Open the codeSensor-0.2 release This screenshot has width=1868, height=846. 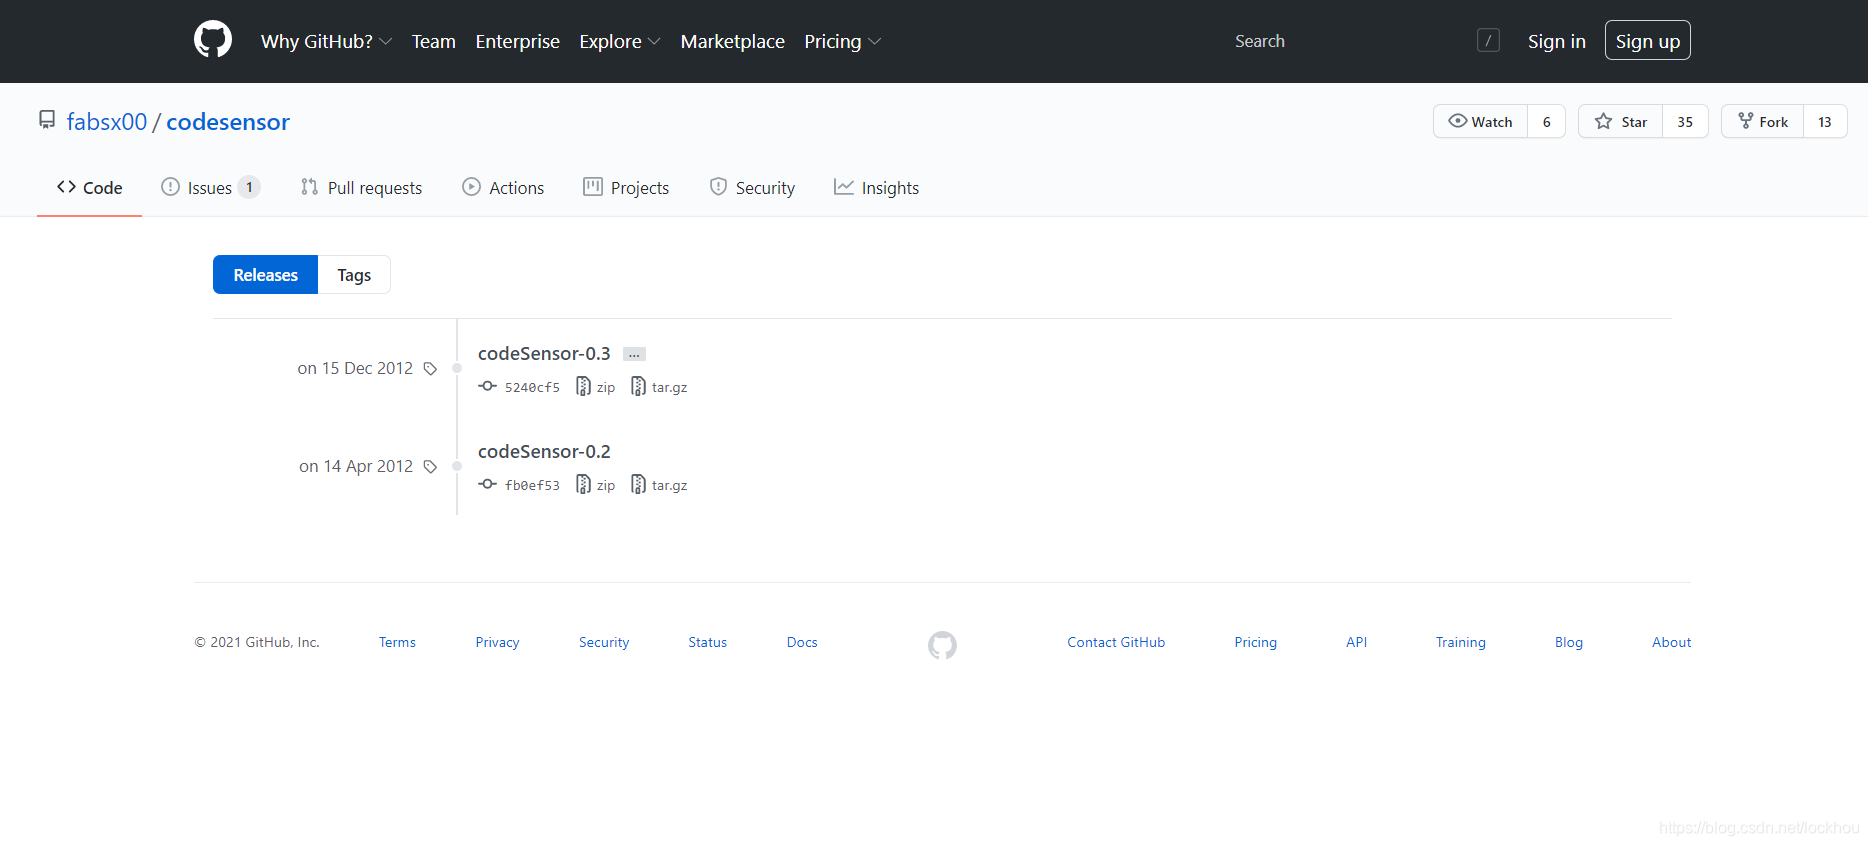tap(544, 451)
